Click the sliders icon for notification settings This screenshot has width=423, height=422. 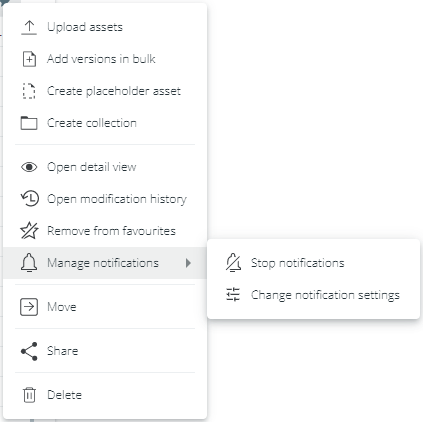233,295
